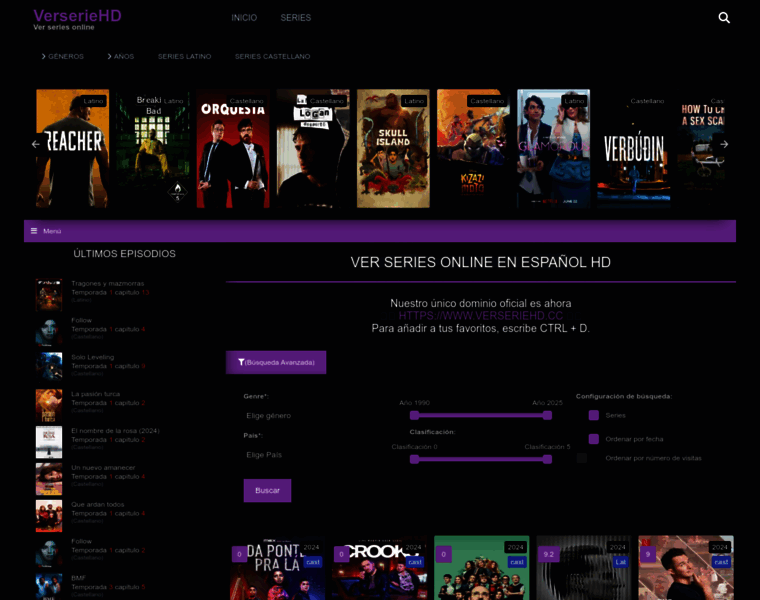Viewport: 760px width, 600px height.
Task: Open the Reacher poster
Action: [x=73, y=148]
